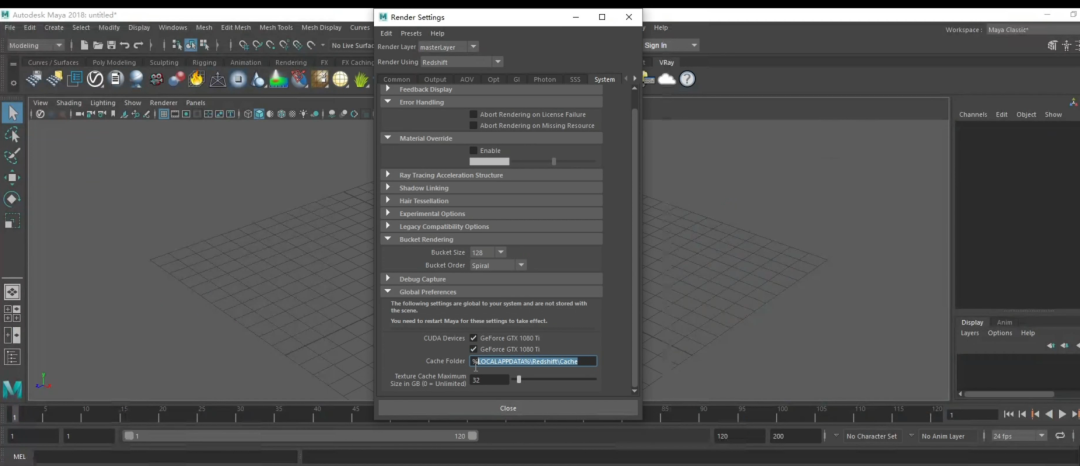Click the No Live Surface field

(x=351, y=45)
